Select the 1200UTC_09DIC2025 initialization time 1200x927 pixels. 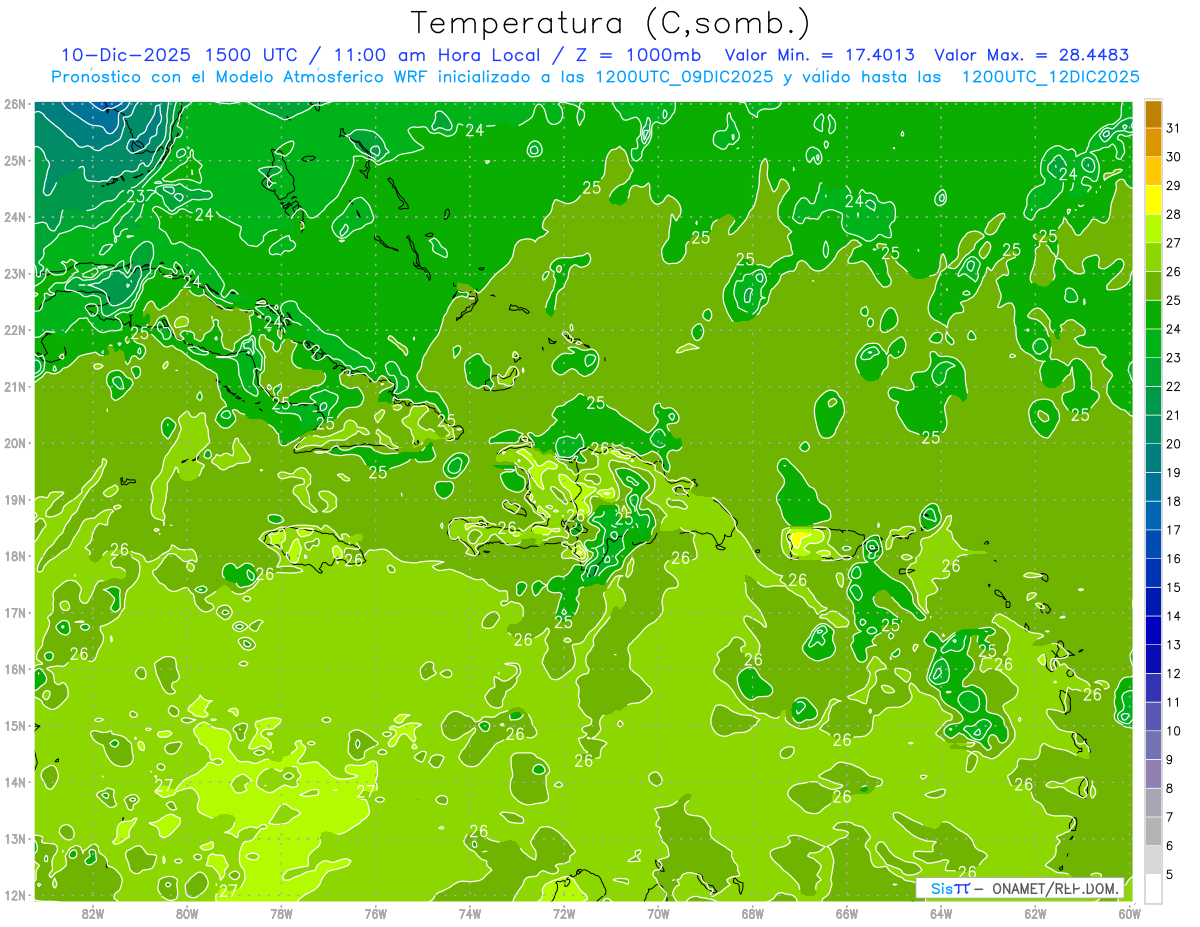(684, 76)
